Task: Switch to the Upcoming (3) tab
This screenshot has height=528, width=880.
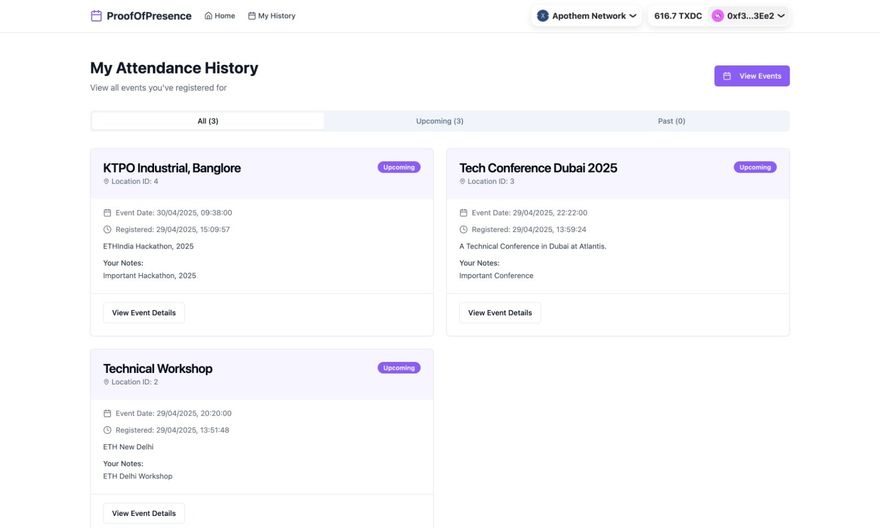Action: coord(440,121)
